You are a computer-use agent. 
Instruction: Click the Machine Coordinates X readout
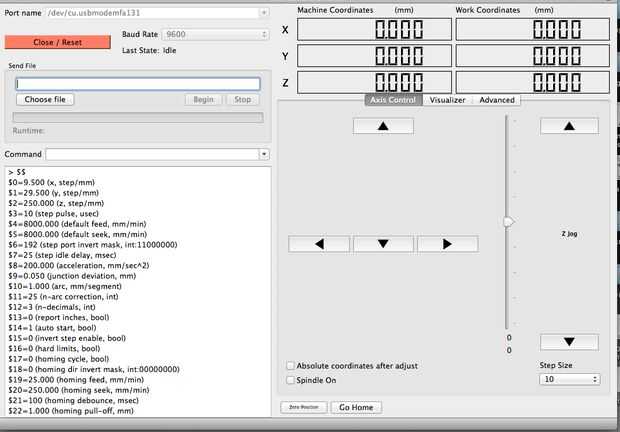pos(374,29)
